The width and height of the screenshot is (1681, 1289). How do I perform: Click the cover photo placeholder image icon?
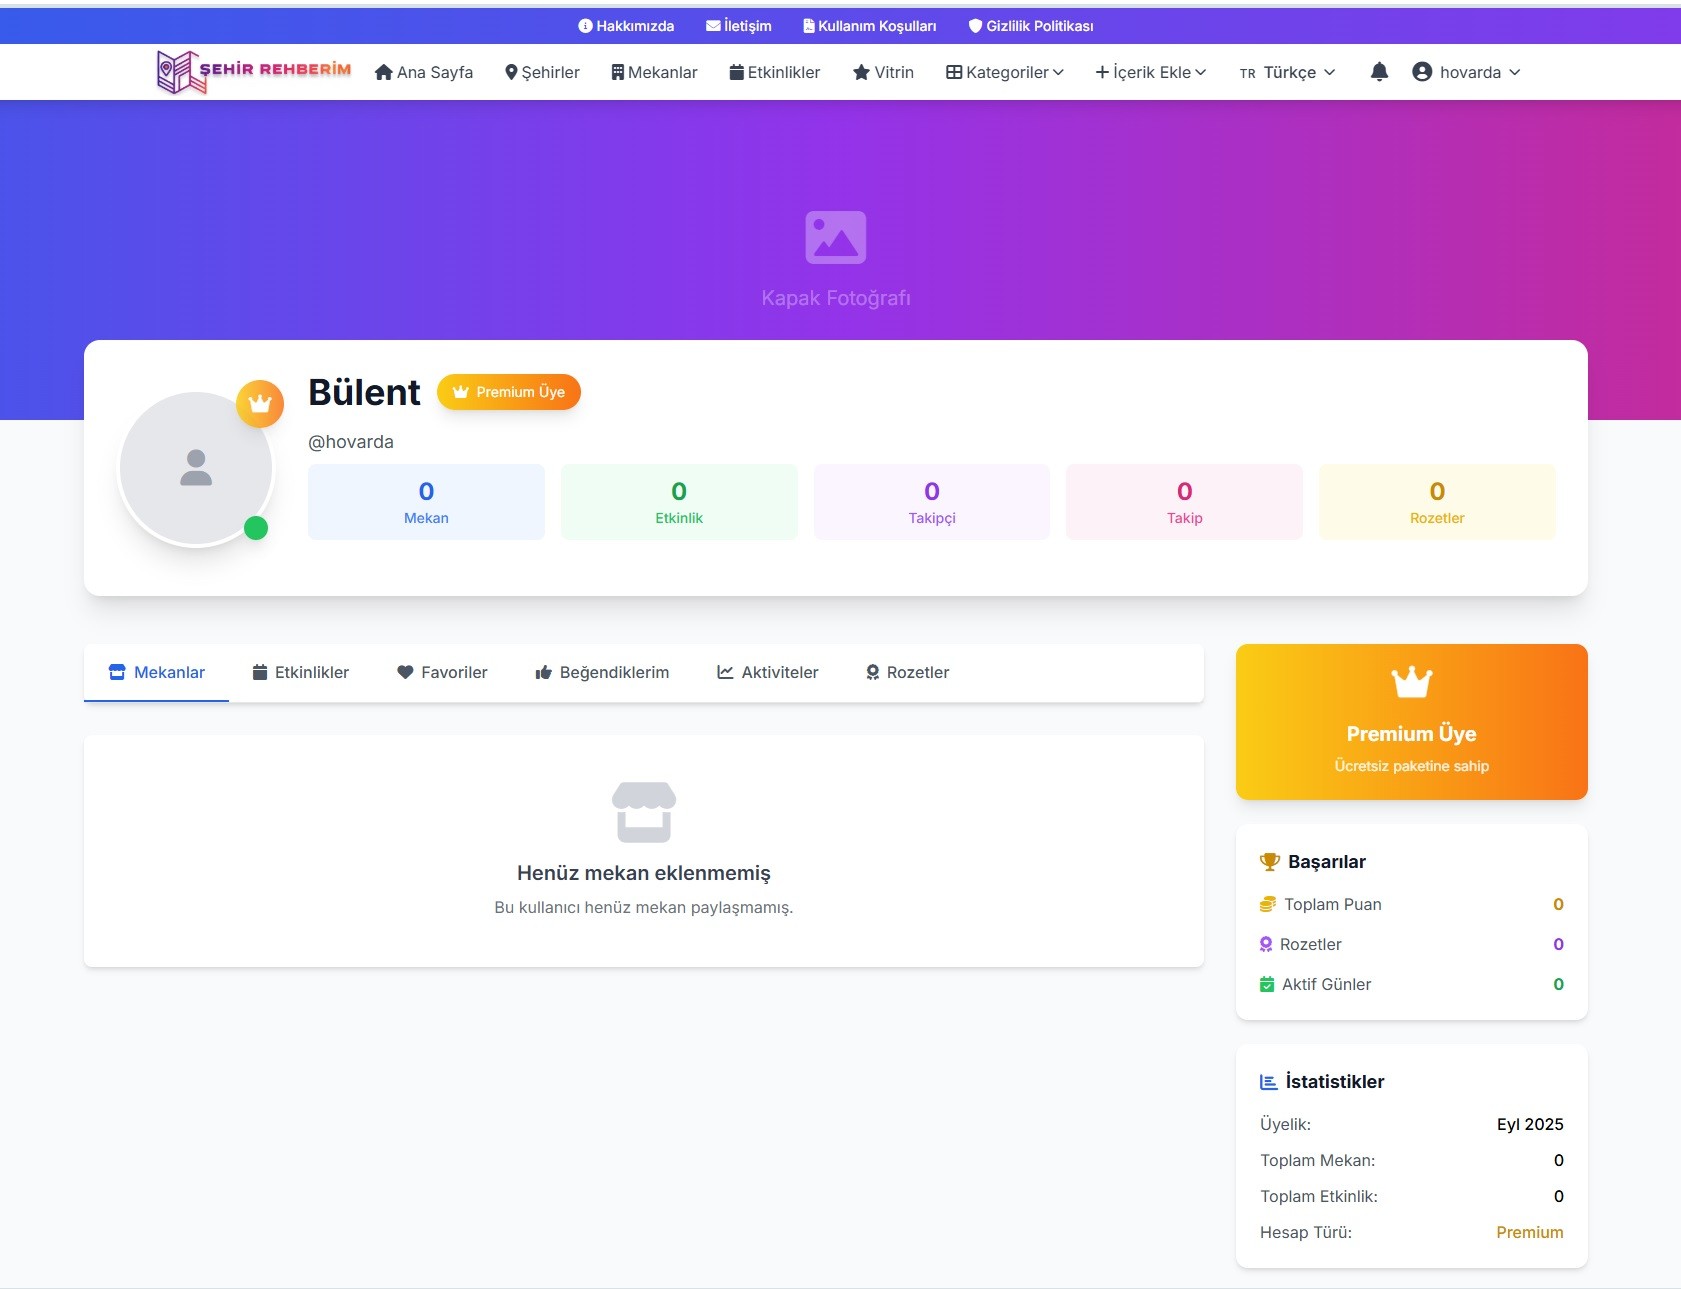[x=835, y=237]
